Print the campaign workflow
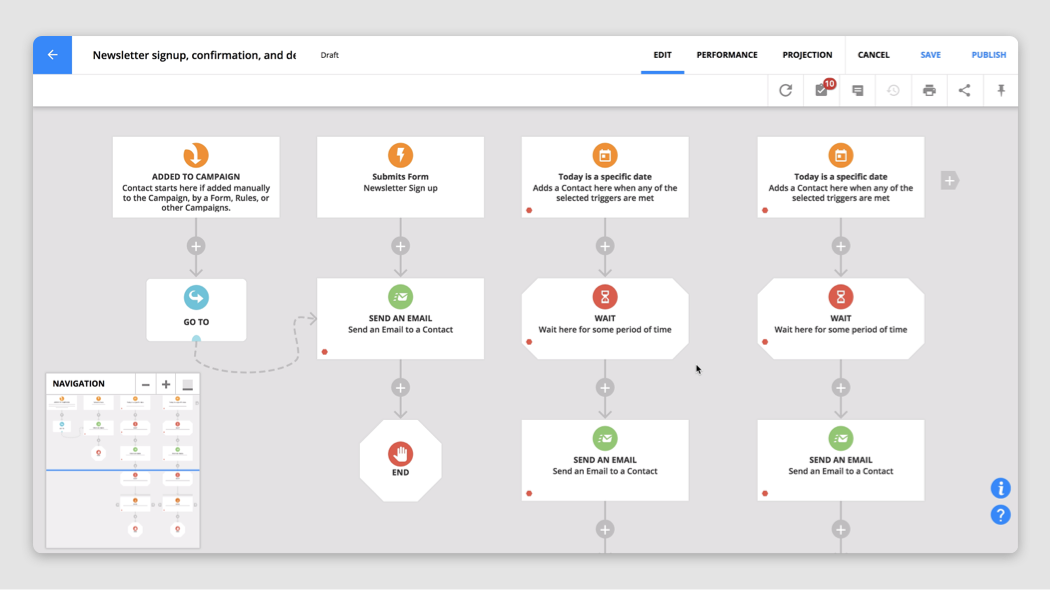This screenshot has height=590, width=1050. coord(929,90)
